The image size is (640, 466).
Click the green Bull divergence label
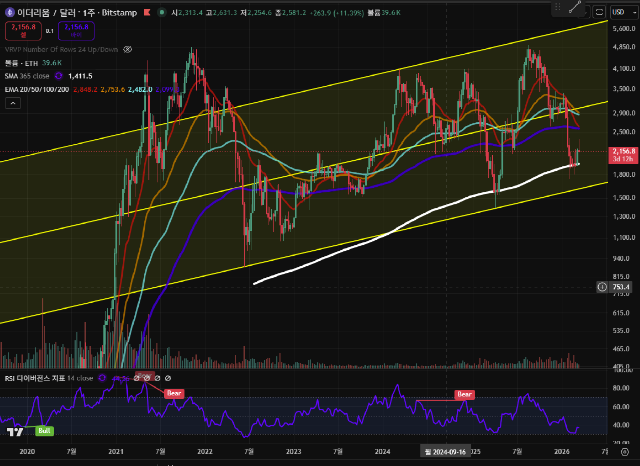click(44, 431)
